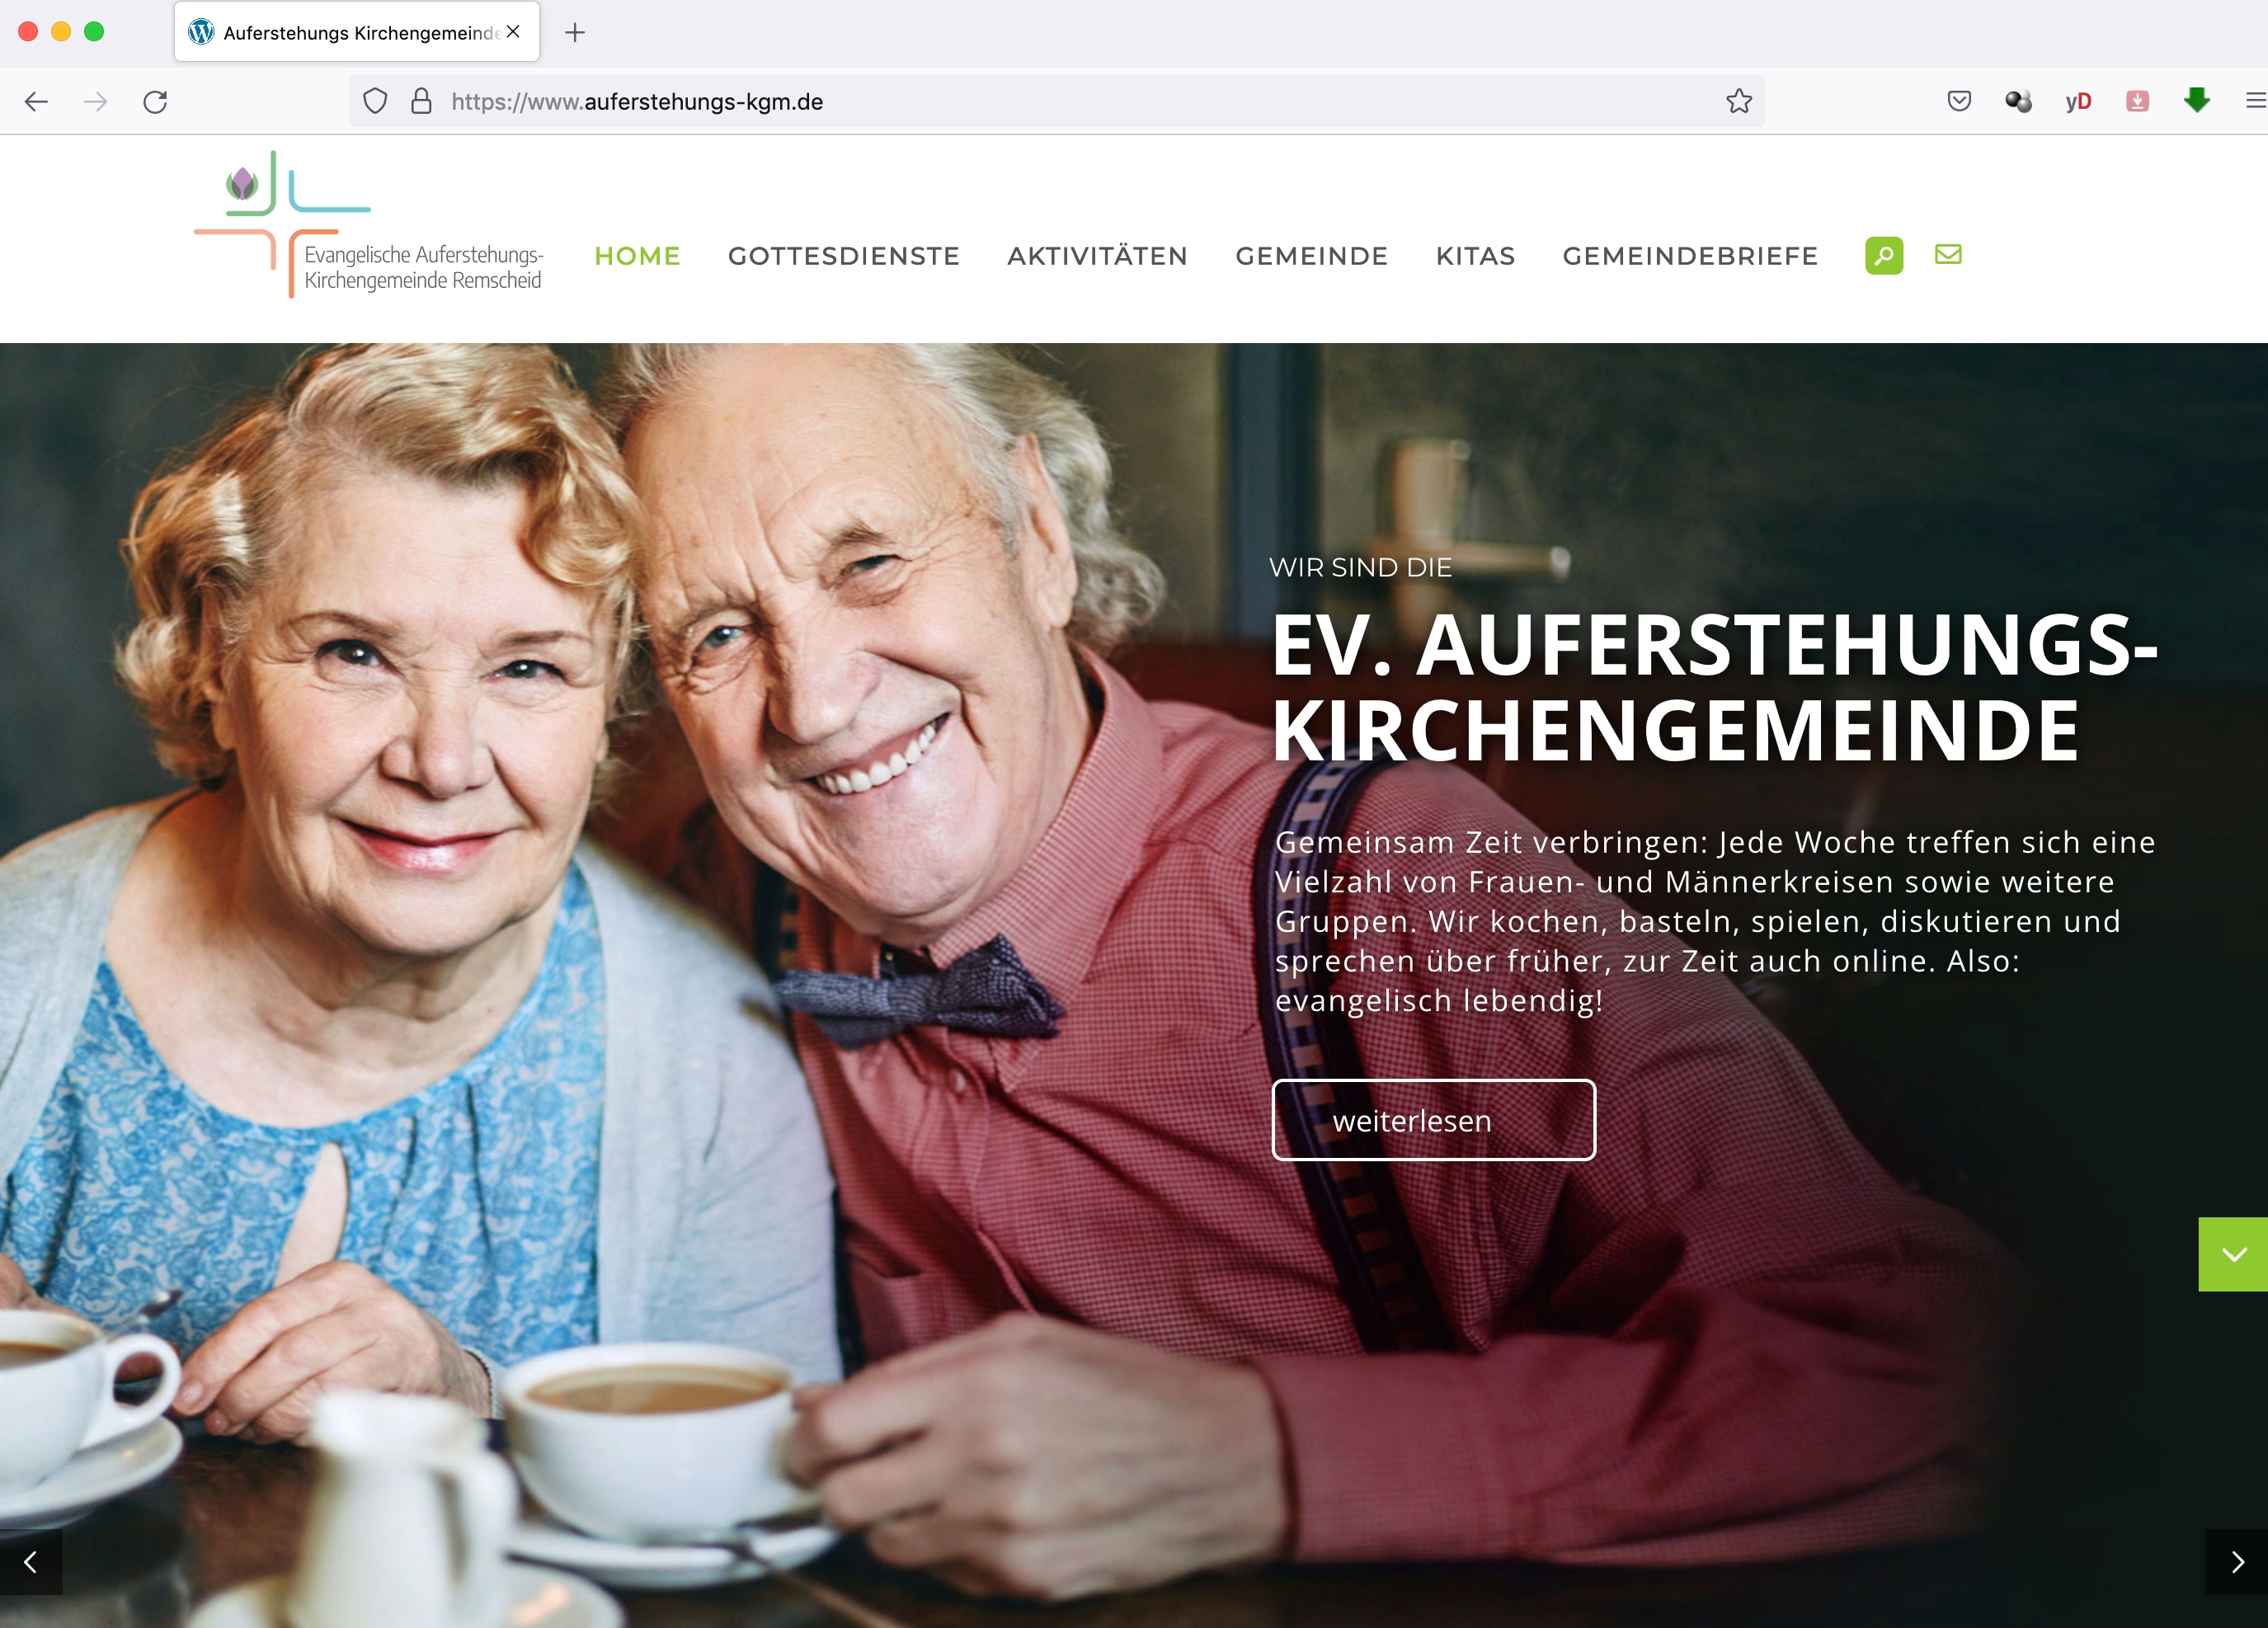Select the Kitas navigation link
The width and height of the screenshot is (2268, 1628).
[1475, 256]
